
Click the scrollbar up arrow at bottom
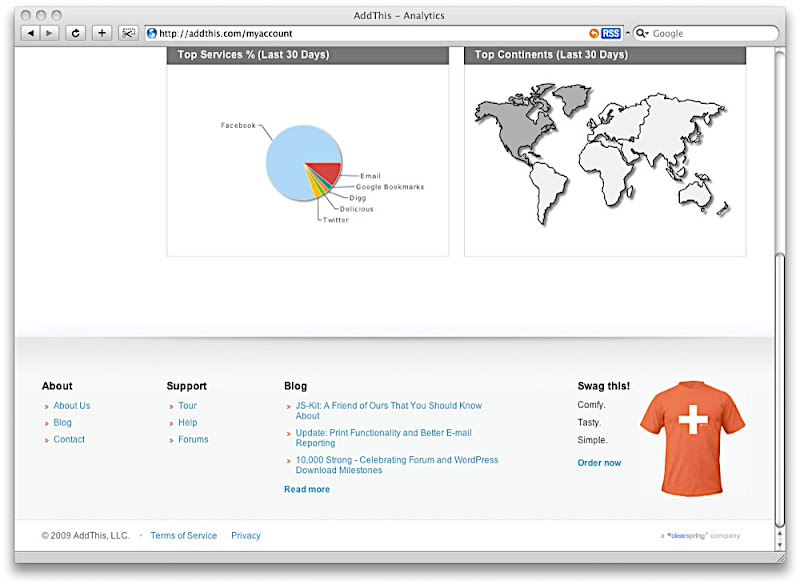[779, 533]
